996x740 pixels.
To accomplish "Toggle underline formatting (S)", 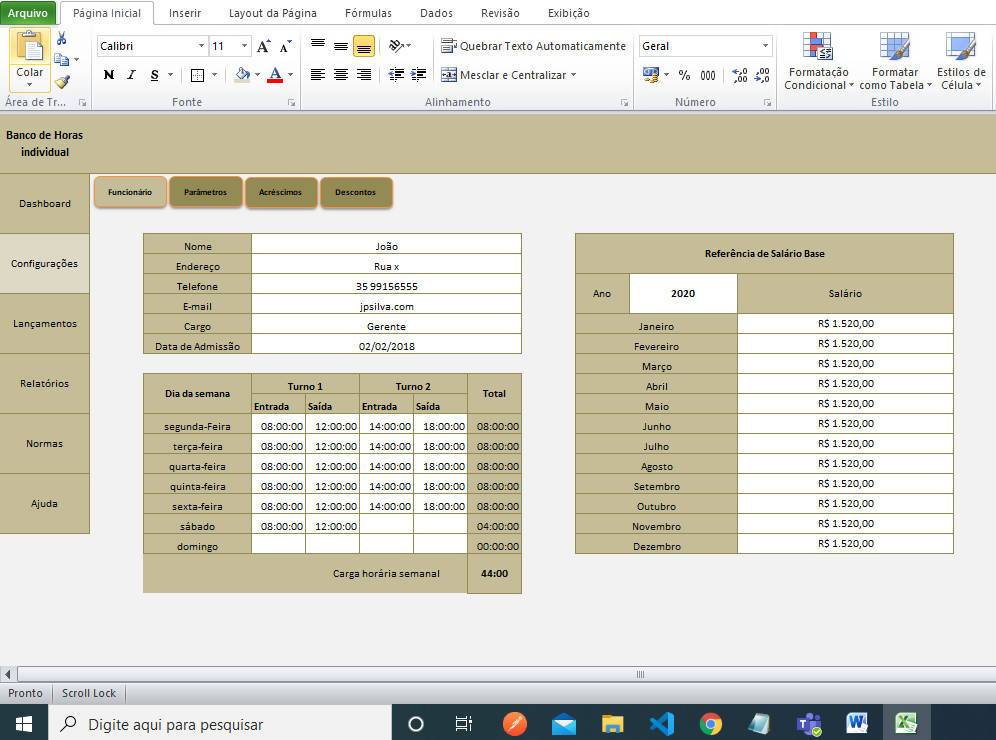I will pyautogui.click(x=154, y=75).
